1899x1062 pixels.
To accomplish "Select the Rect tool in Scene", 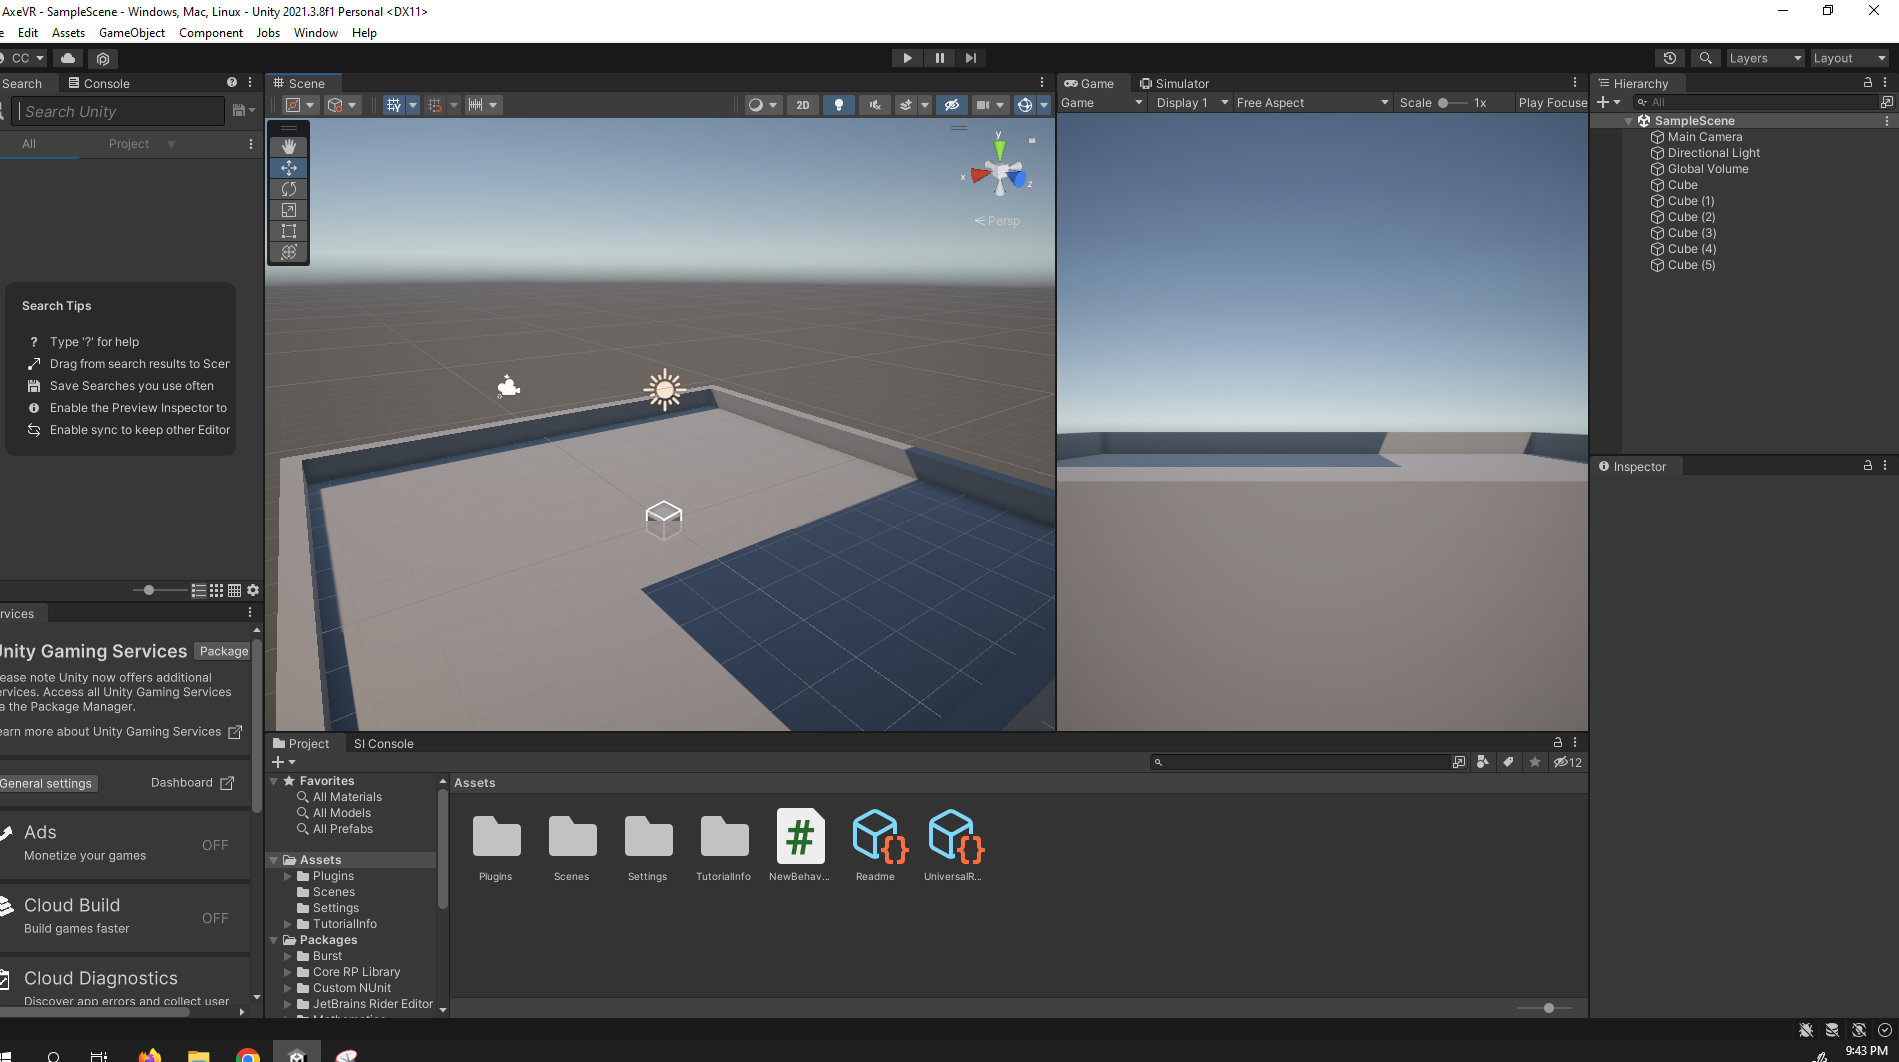I will (x=289, y=231).
